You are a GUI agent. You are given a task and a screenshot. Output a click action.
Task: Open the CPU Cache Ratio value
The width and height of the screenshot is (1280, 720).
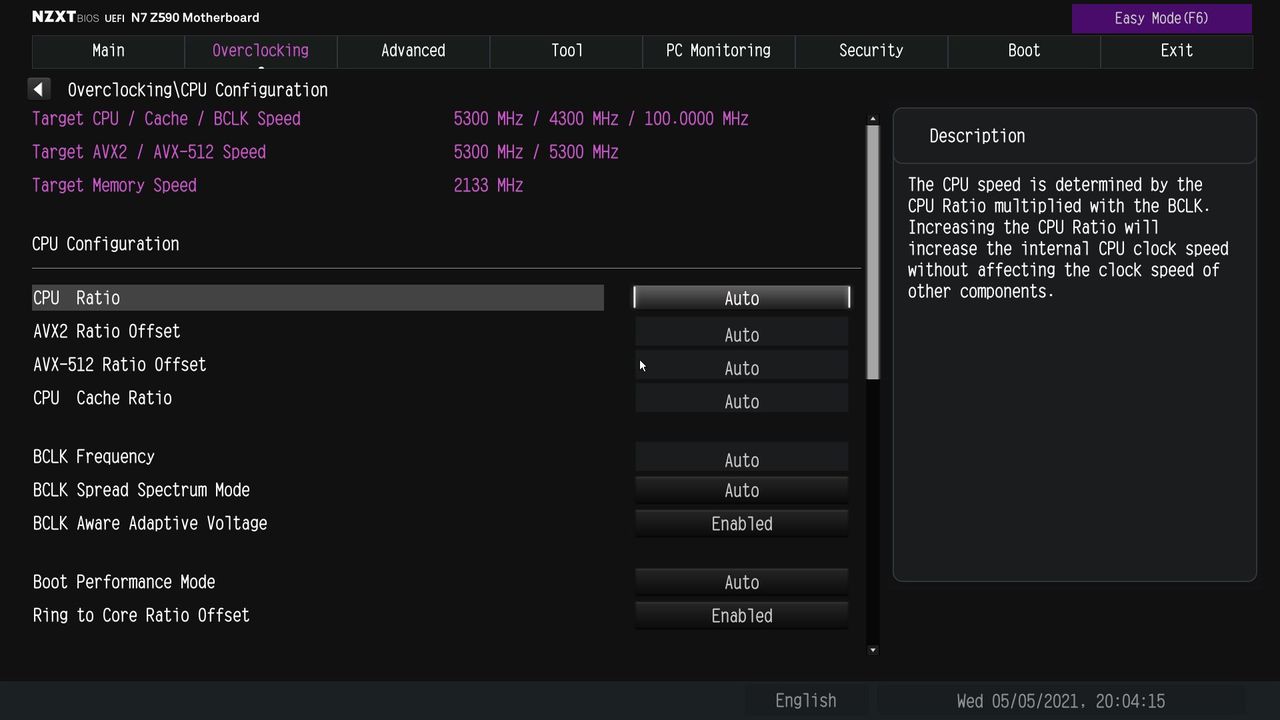tap(742, 401)
